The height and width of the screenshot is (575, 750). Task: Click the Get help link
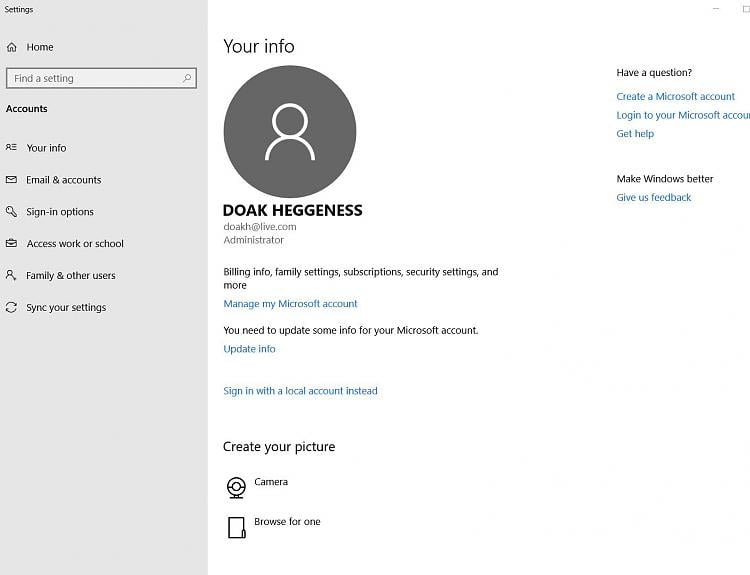(x=635, y=133)
